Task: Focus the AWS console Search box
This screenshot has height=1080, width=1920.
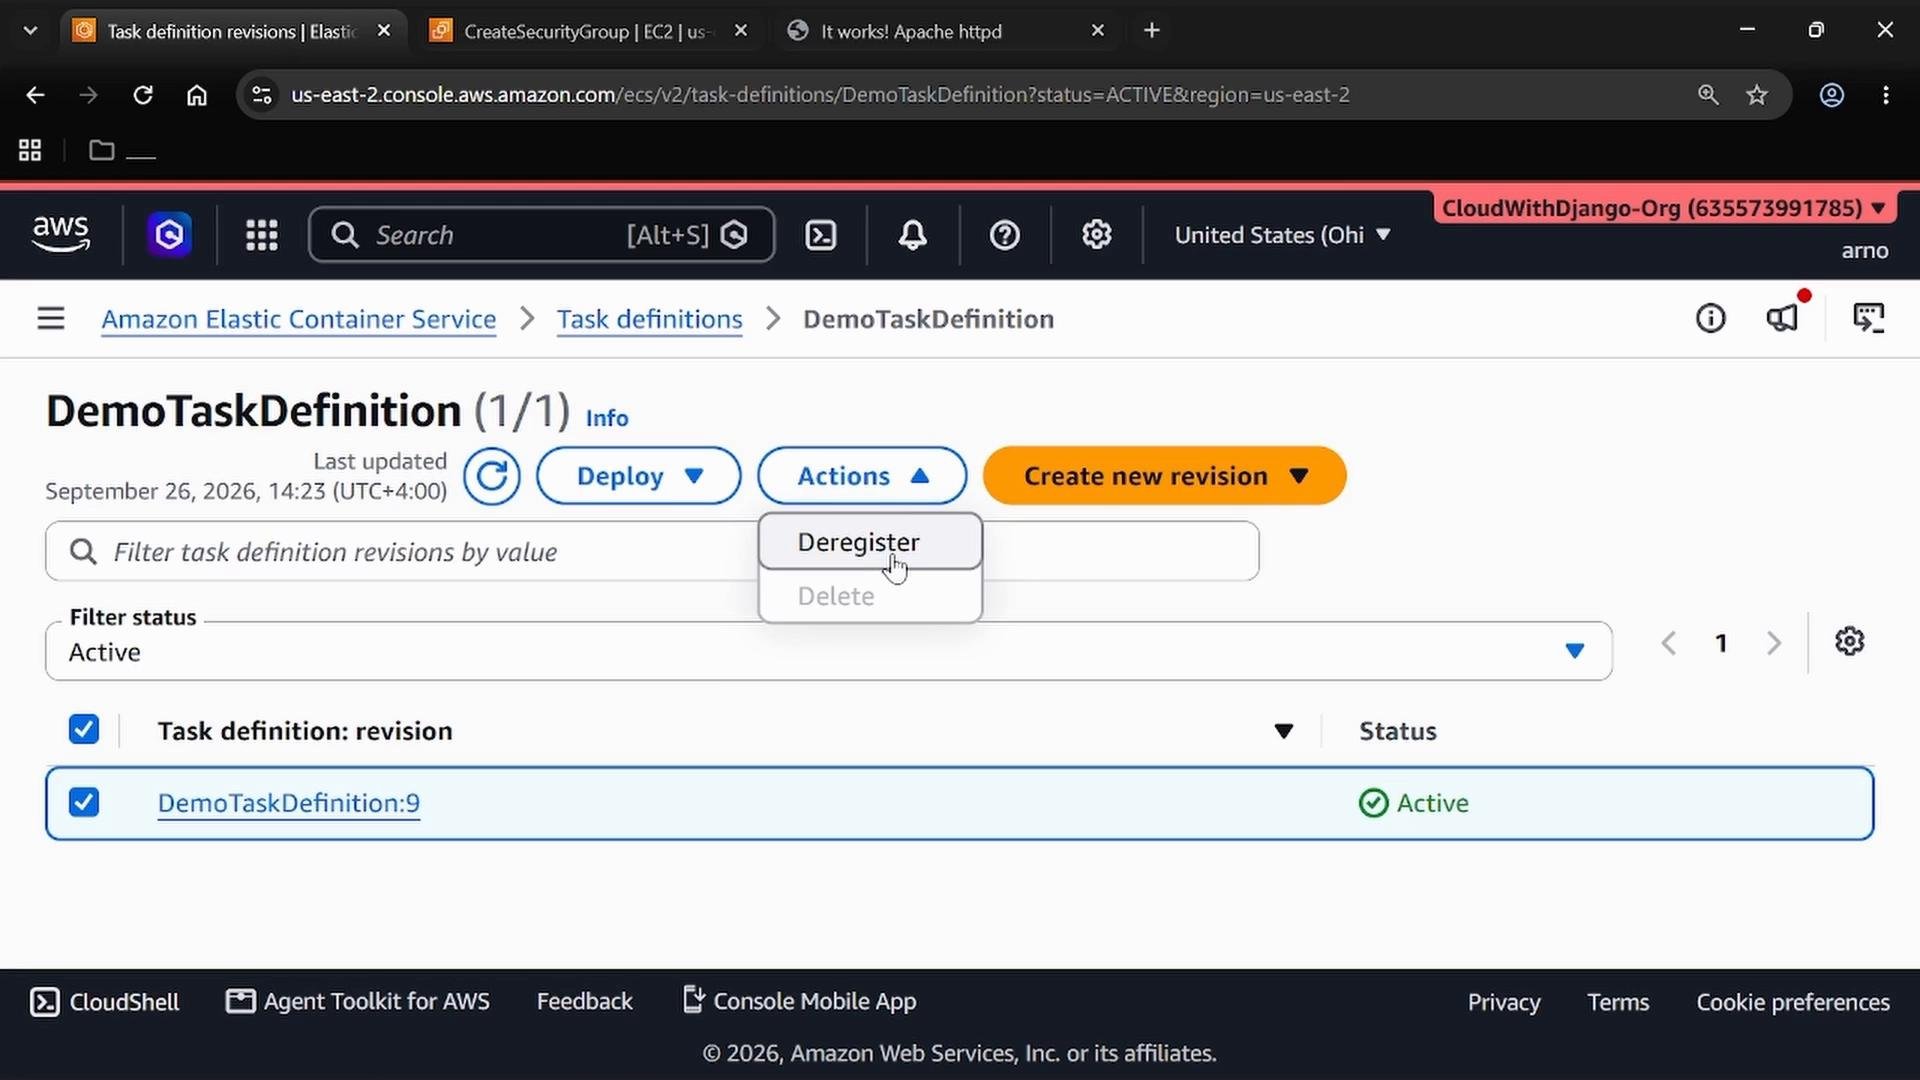Action: point(541,235)
